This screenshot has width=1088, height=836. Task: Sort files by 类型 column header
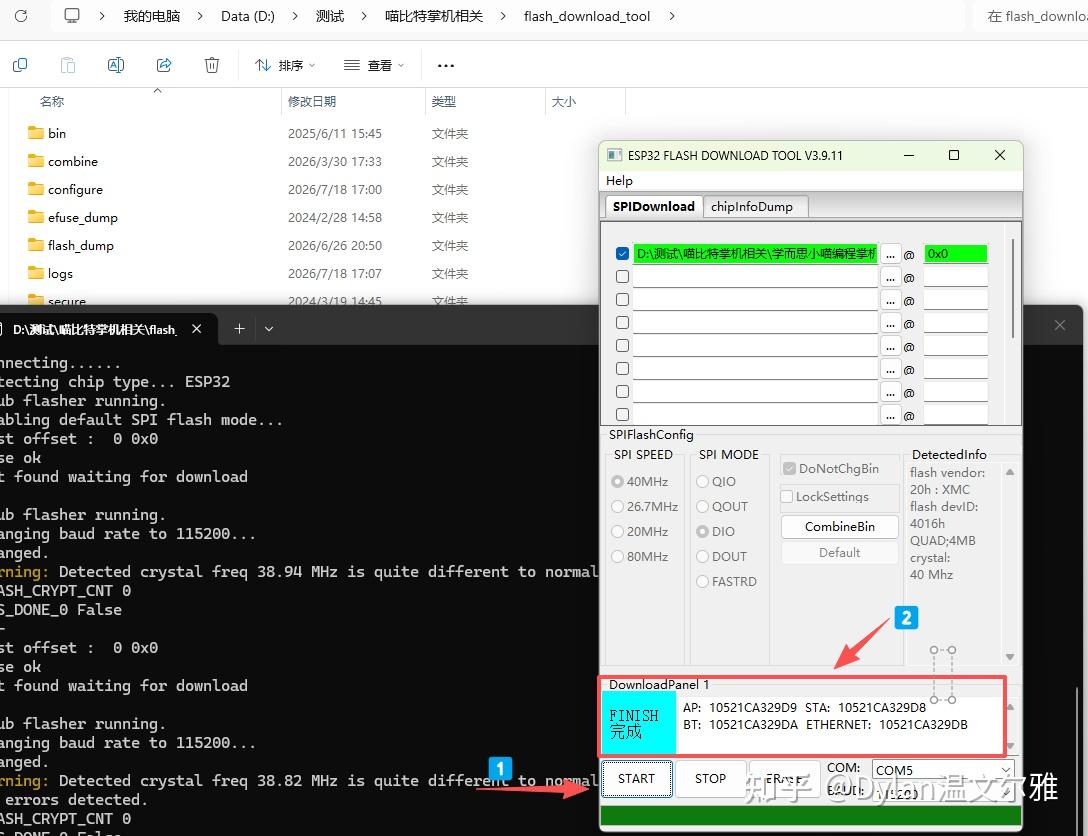443,101
